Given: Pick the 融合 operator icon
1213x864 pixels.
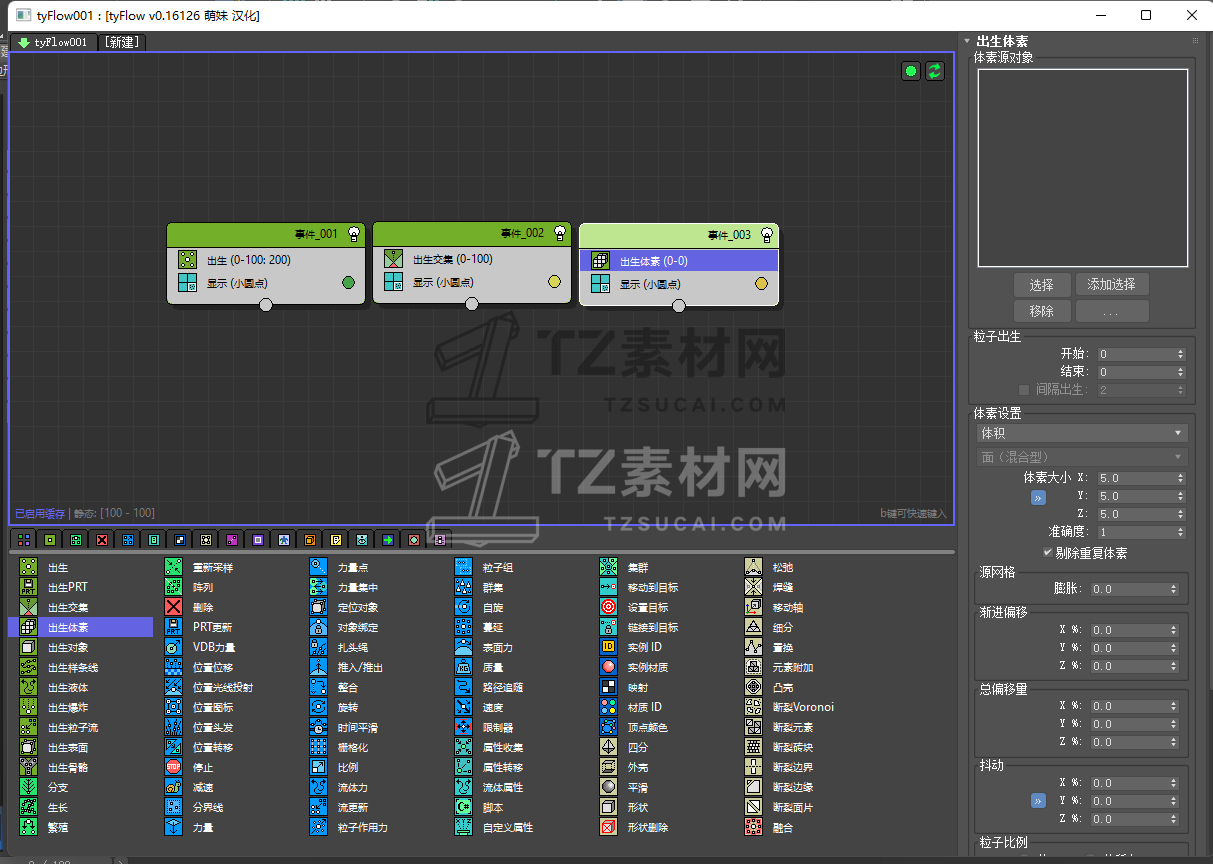Looking at the screenshot, I should pos(754,827).
